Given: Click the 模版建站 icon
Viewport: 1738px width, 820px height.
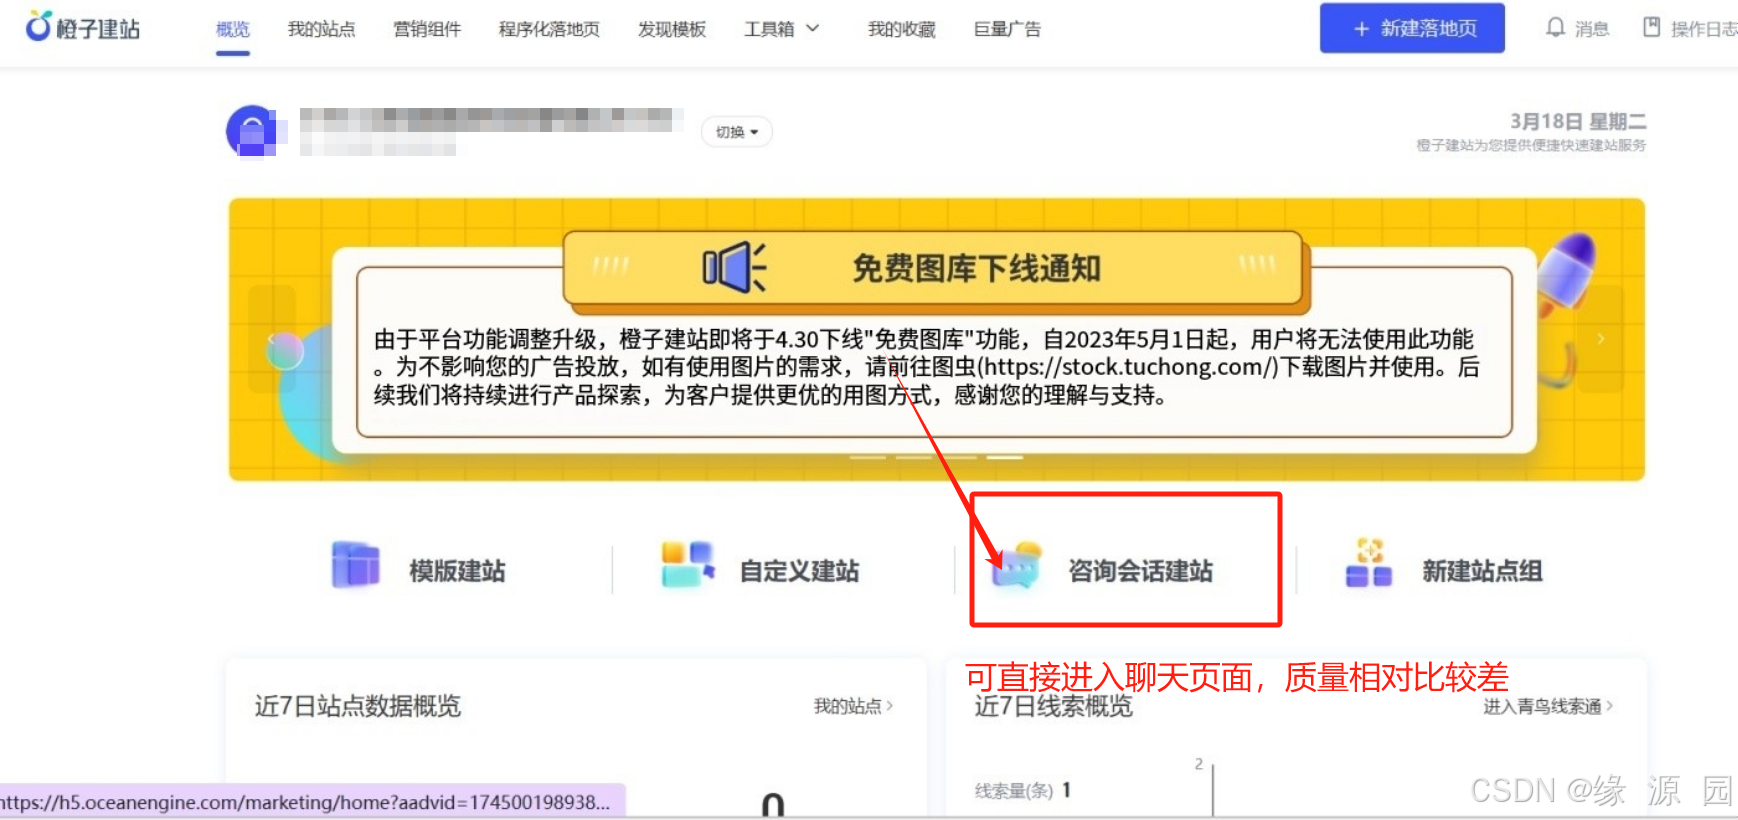Looking at the screenshot, I should pos(356,565).
